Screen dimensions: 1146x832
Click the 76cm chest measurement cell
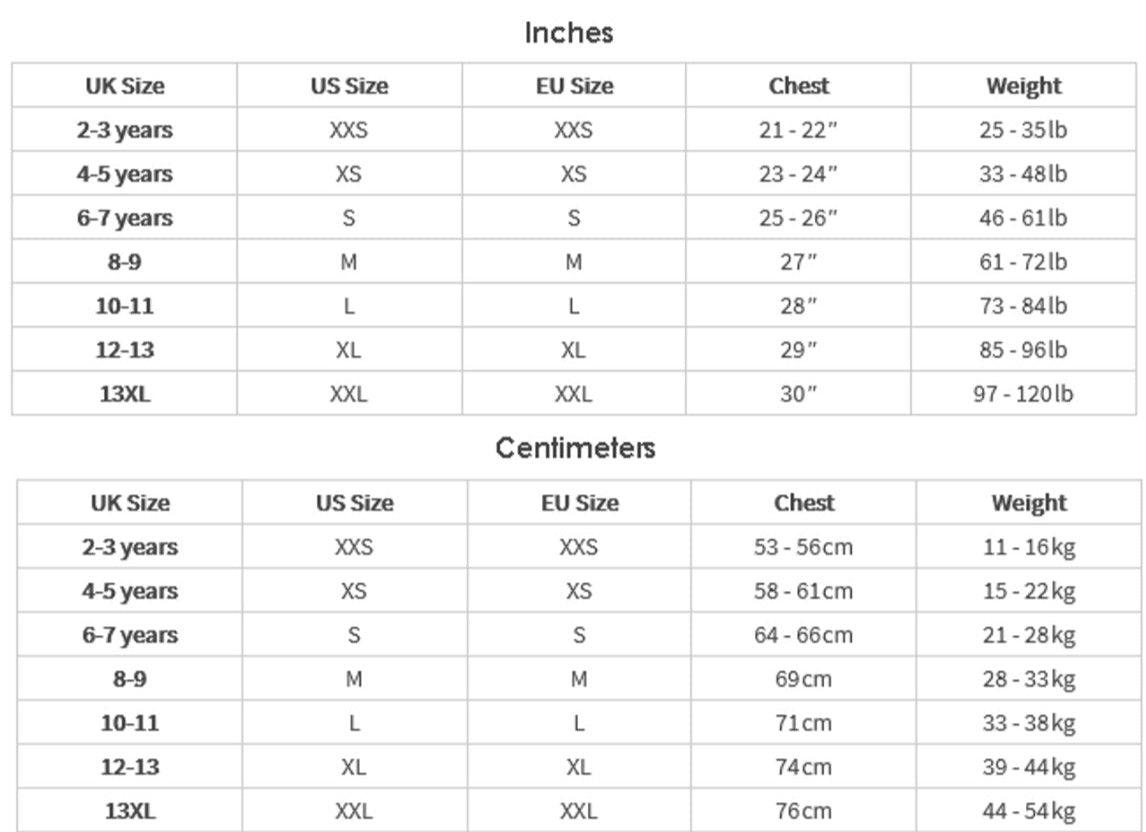click(803, 811)
